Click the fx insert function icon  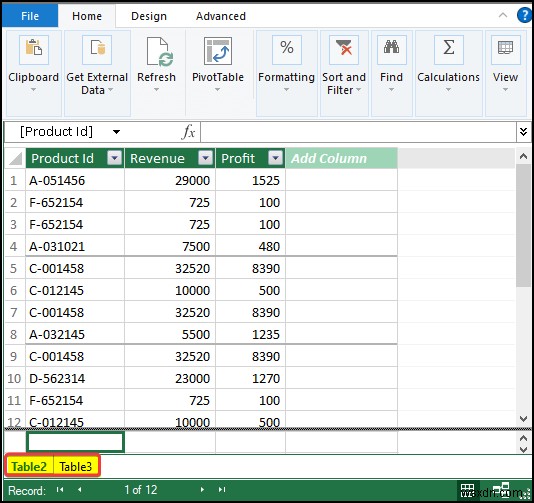[x=188, y=131]
